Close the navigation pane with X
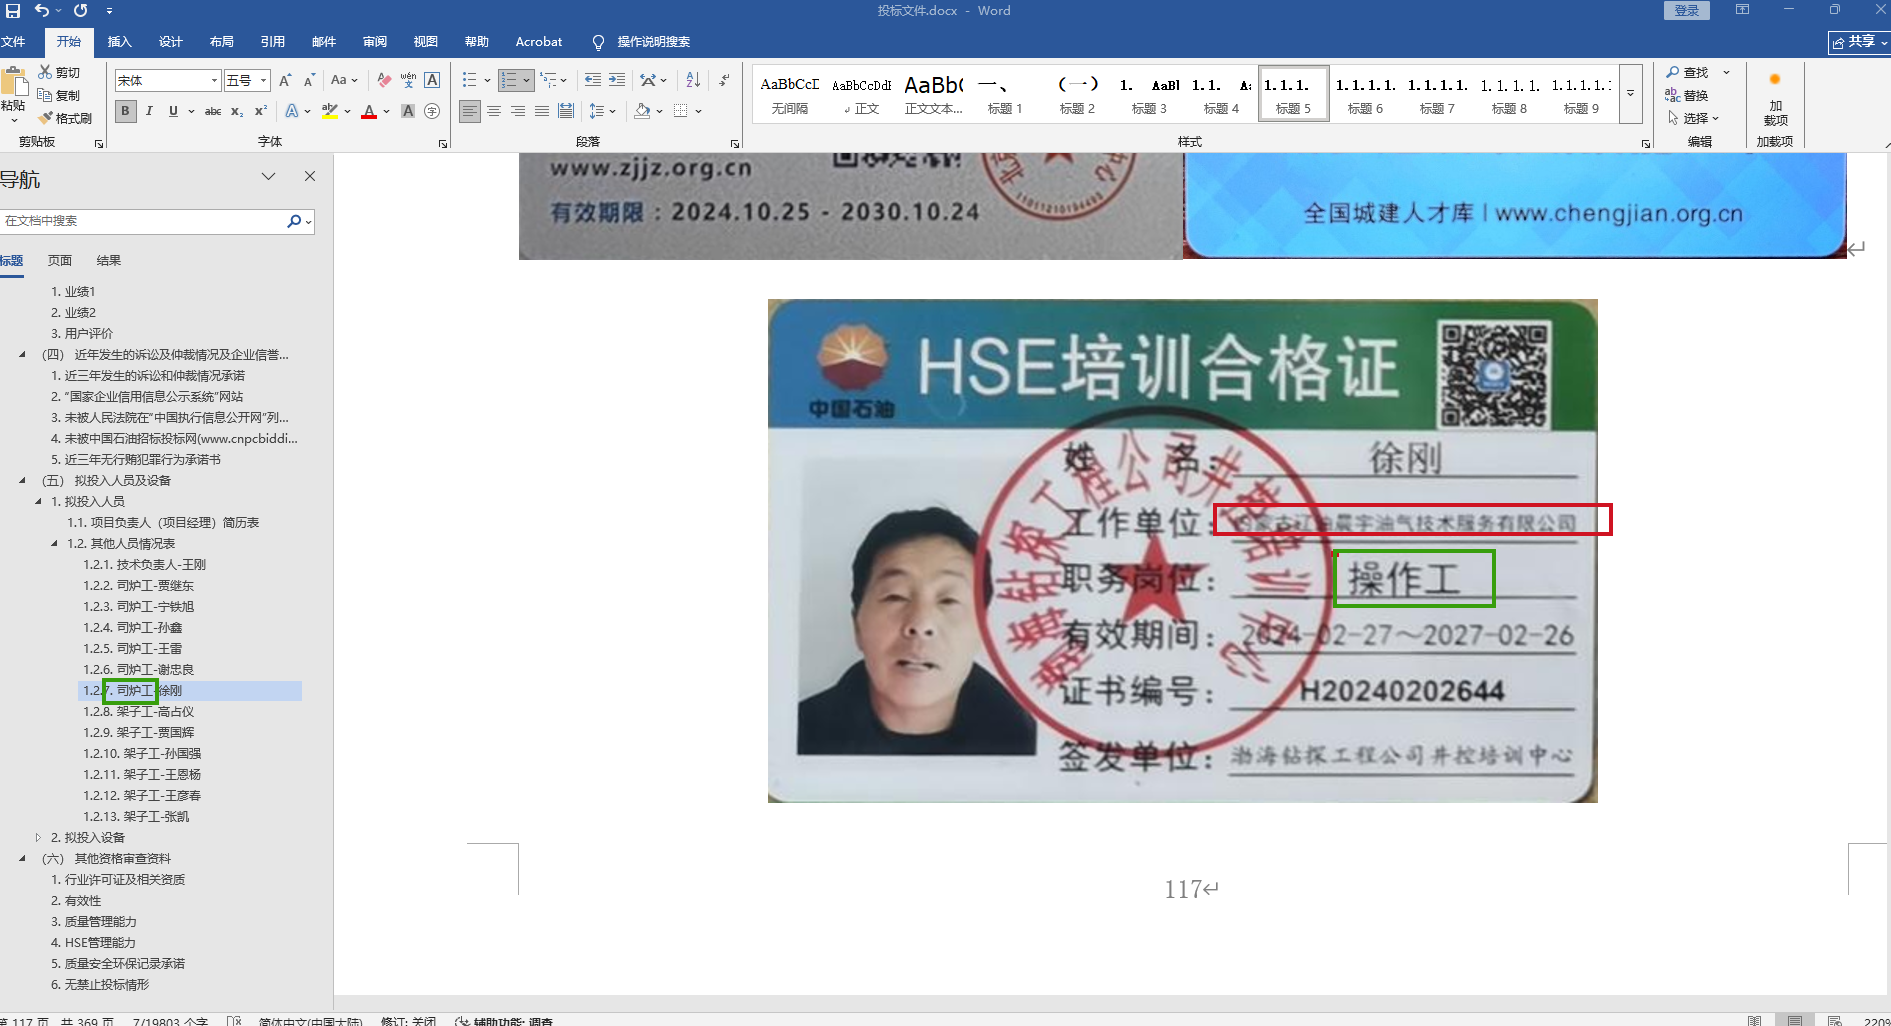This screenshot has height=1026, width=1891. pos(310,176)
